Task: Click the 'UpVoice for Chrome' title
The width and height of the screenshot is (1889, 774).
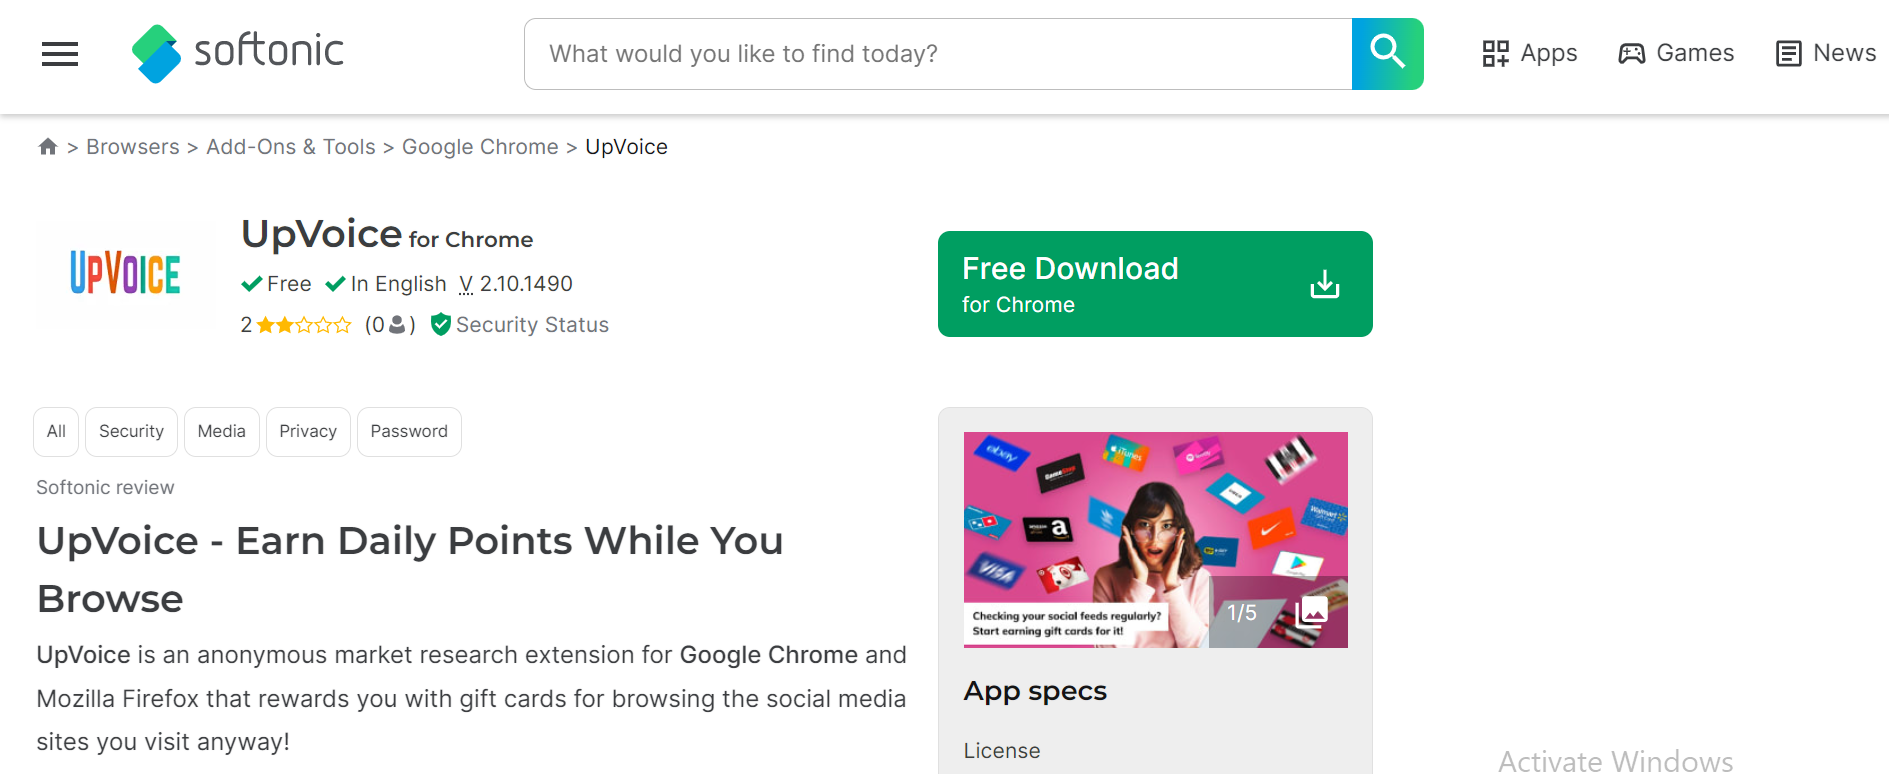Action: tap(387, 234)
